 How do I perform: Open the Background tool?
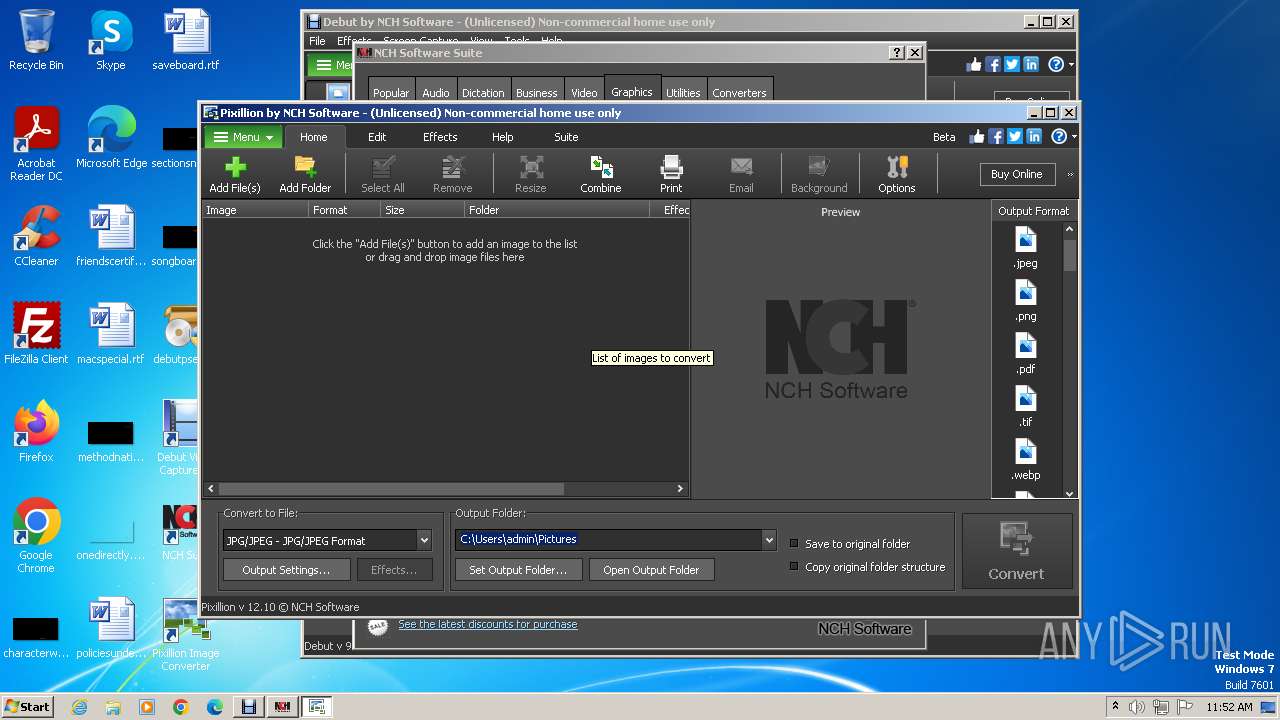(819, 175)
